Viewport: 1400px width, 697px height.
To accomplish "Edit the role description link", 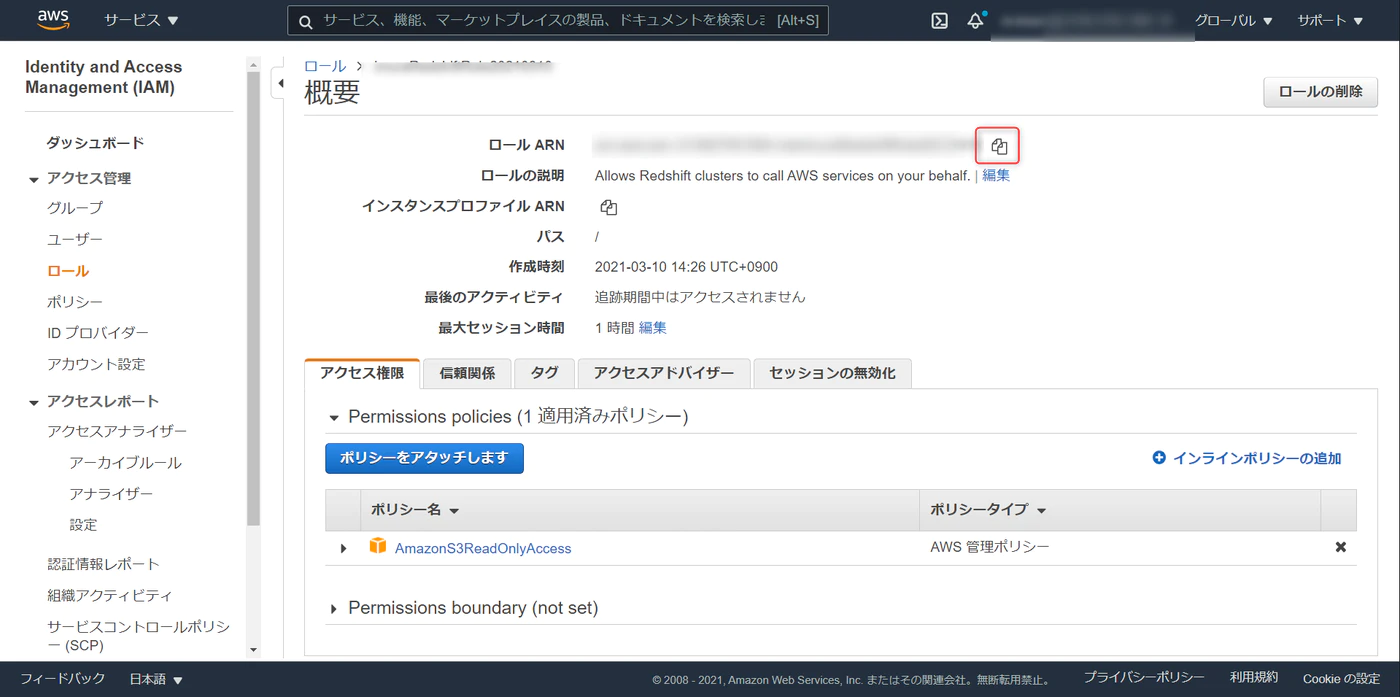I will click(x=996, y=175).
